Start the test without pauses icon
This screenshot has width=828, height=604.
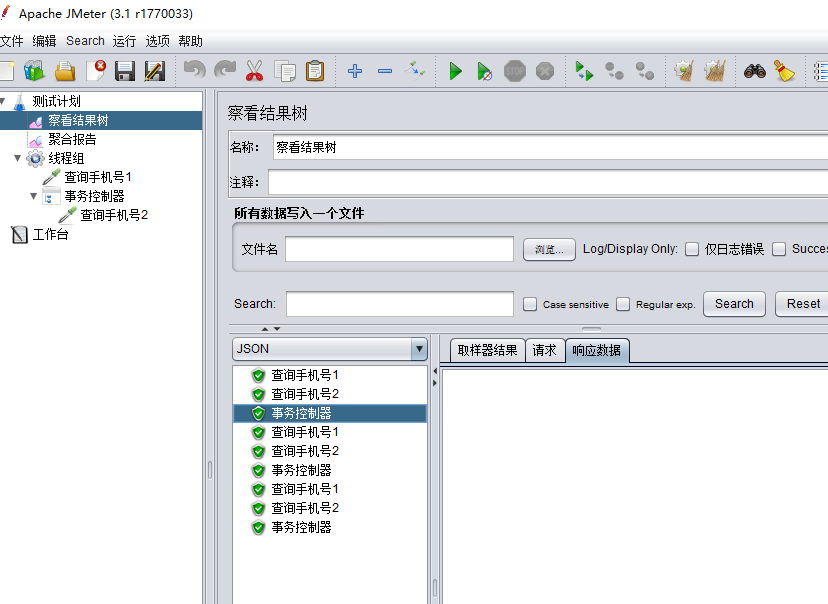[484, 71]
